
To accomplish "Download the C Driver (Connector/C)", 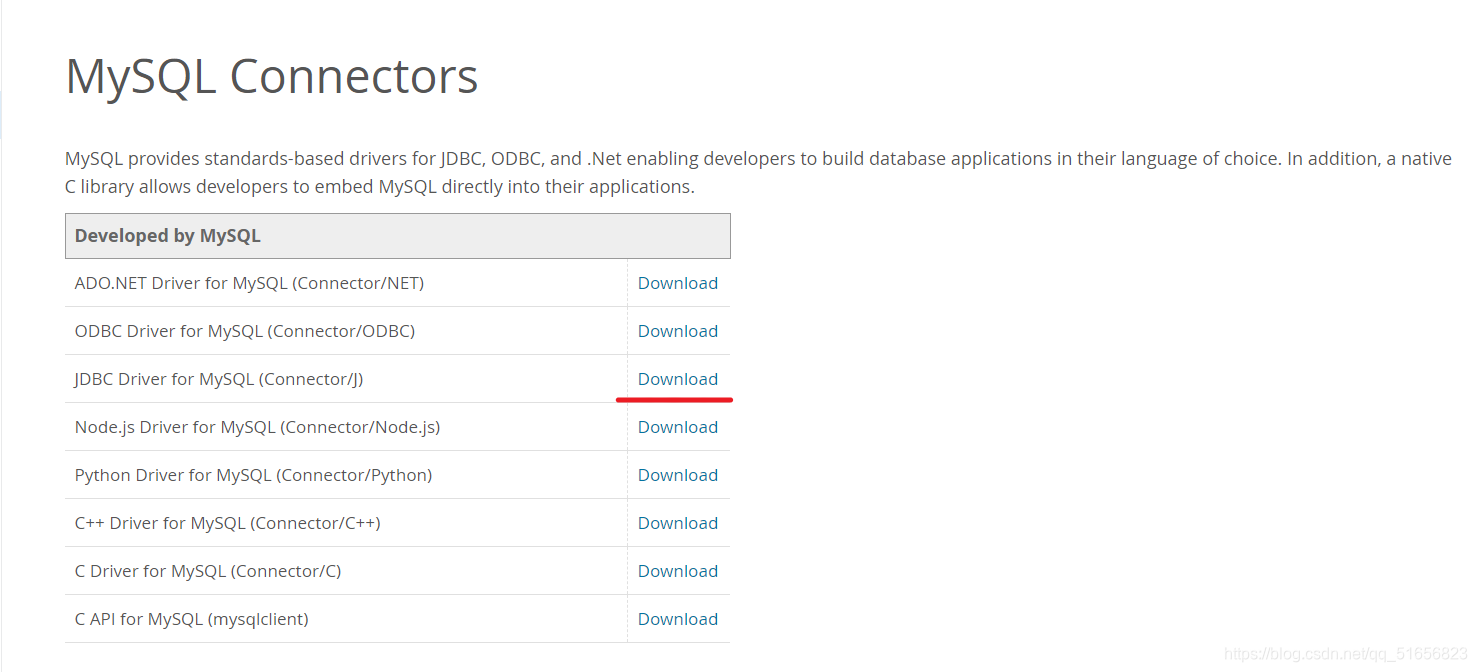I will click(x=678, y=571).
